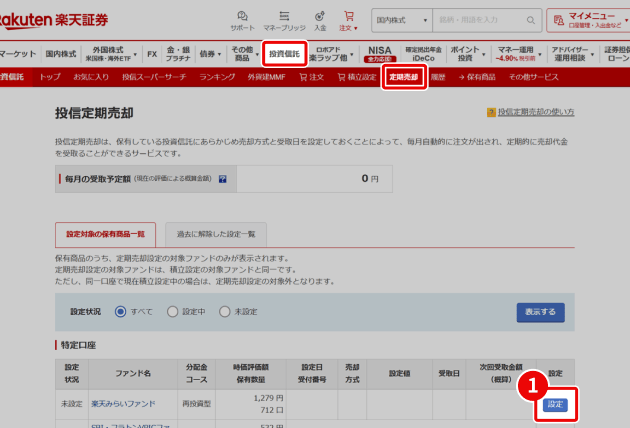Open the FX menu item
630x428 pixels.
(x=152, y=54)
